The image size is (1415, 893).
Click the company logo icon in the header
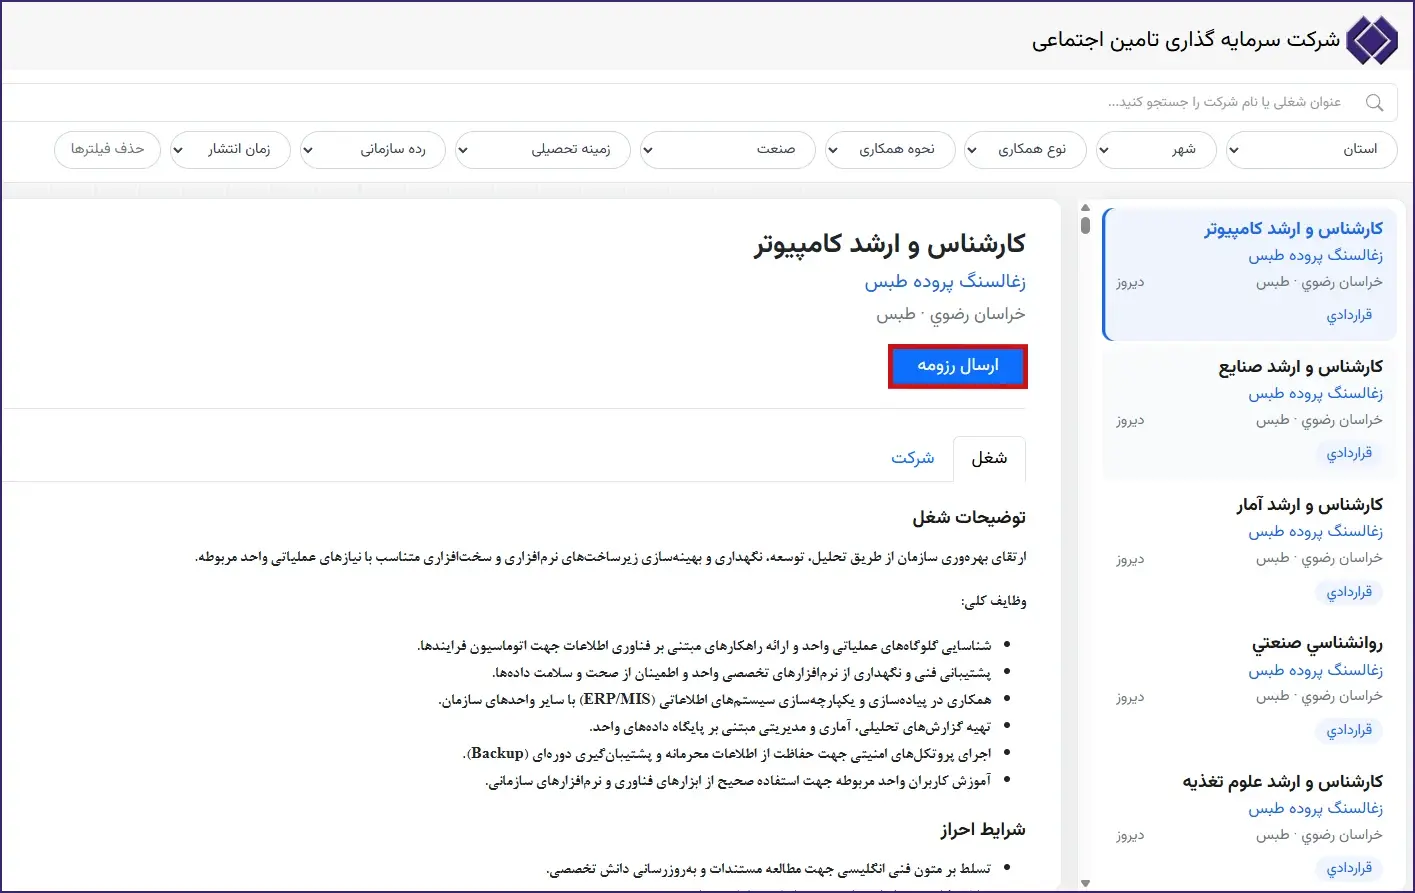coord(1372,40)
